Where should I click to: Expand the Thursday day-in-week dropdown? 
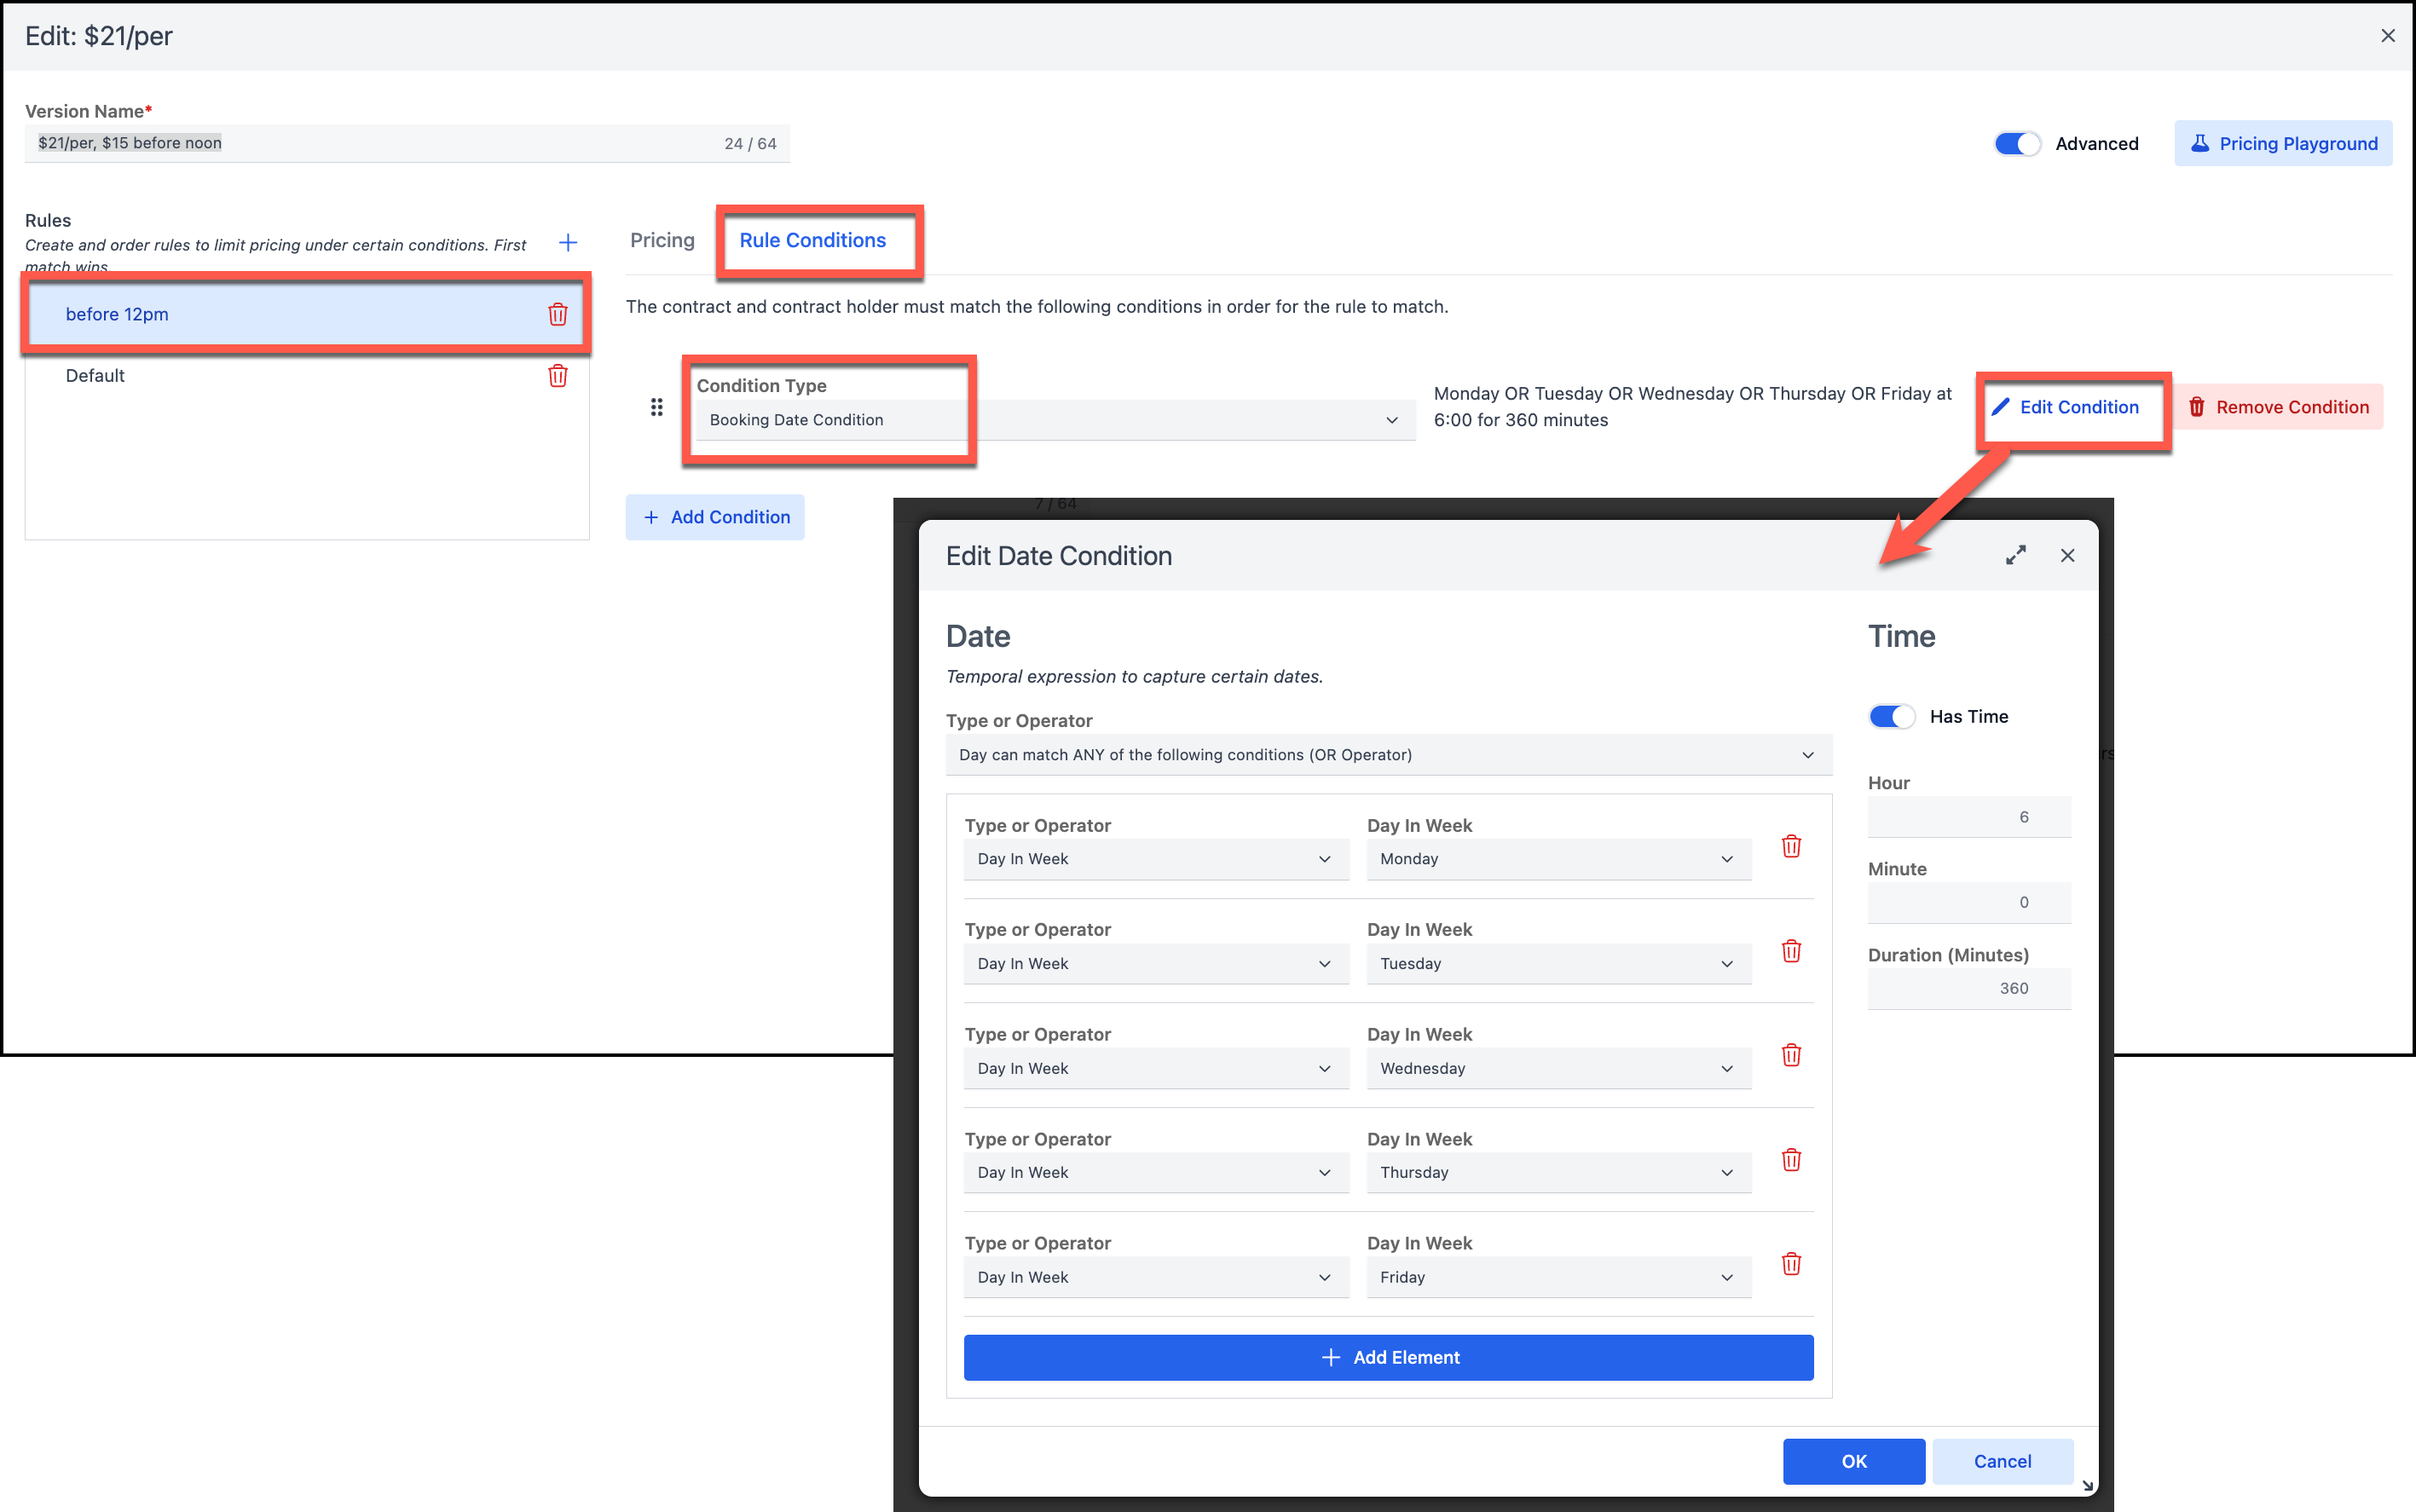point(1557,1173)
